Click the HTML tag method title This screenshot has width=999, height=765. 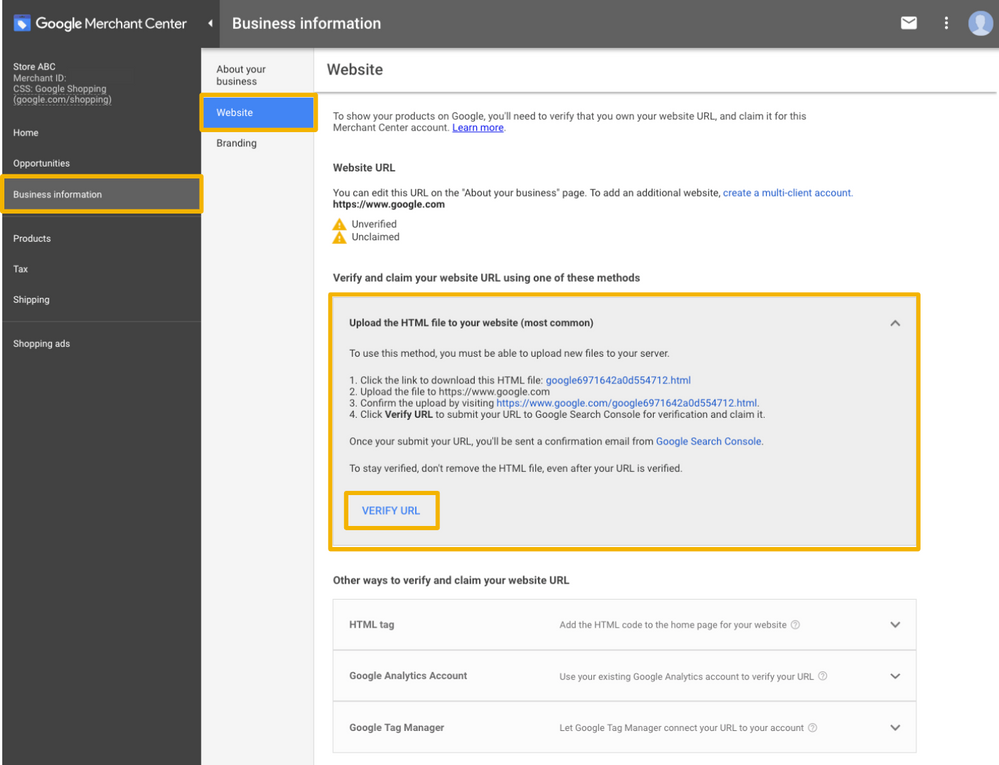[371, 625]
